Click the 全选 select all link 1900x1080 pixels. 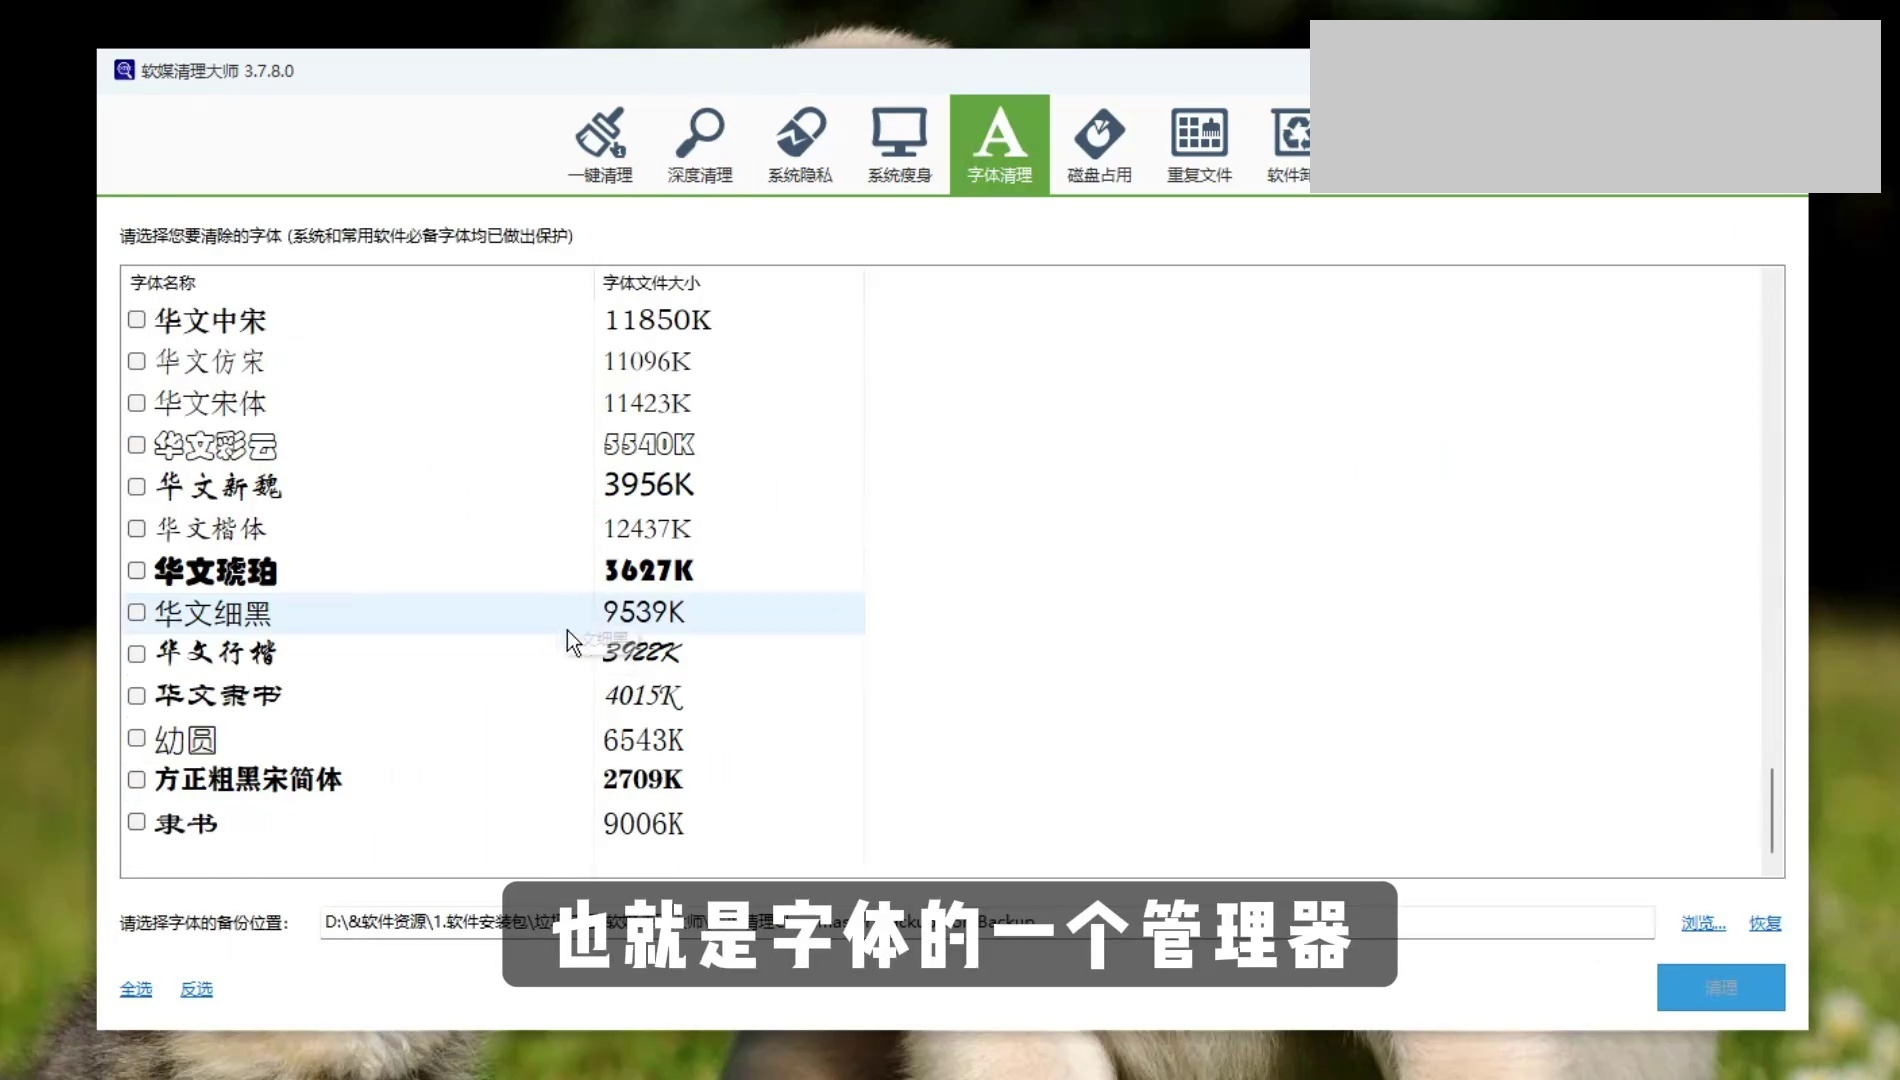(136, 989)
